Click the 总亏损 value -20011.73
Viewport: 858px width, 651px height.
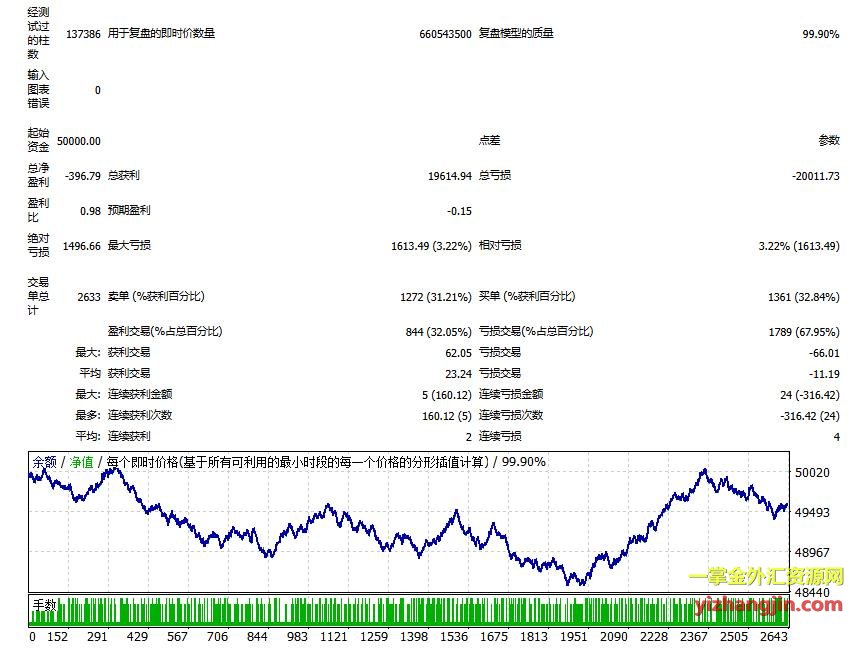tap(815, 176)
